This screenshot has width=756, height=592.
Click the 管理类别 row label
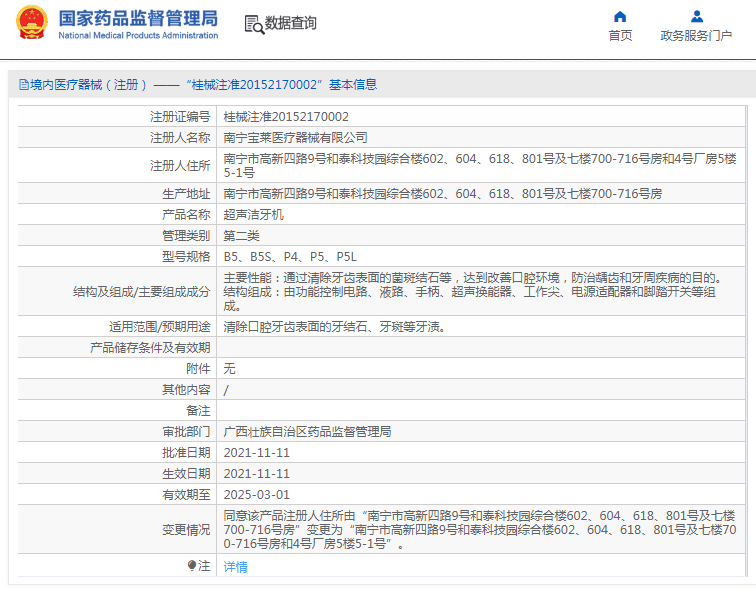click(186, 236)
